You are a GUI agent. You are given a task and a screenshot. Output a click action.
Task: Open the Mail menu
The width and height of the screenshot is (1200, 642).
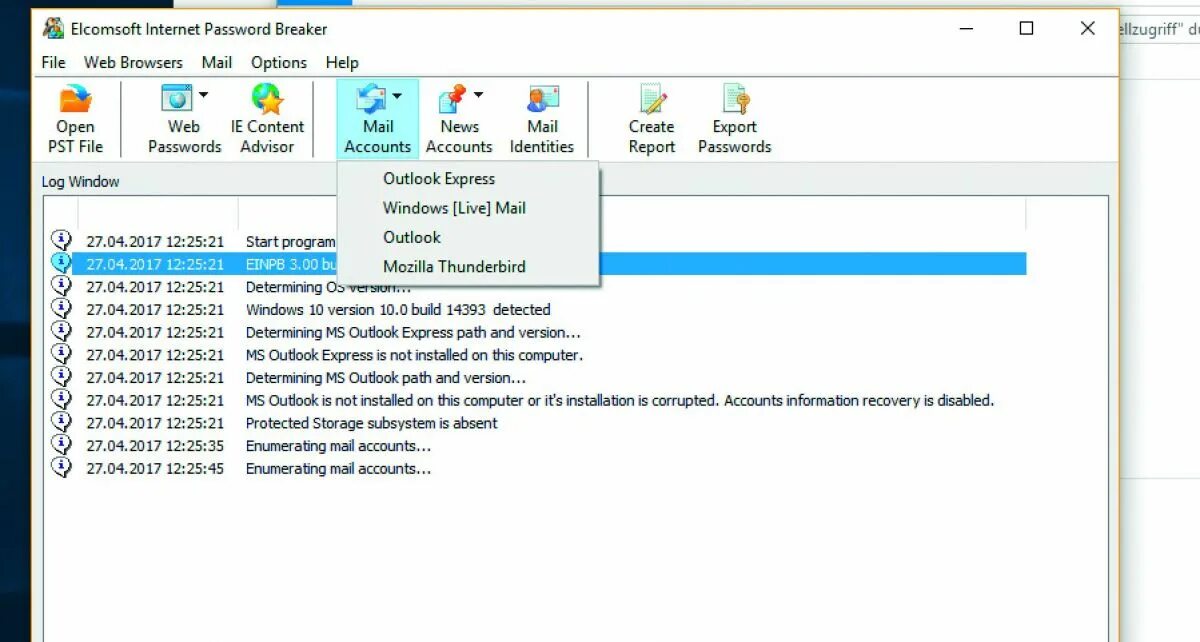[x=217, y=62]
